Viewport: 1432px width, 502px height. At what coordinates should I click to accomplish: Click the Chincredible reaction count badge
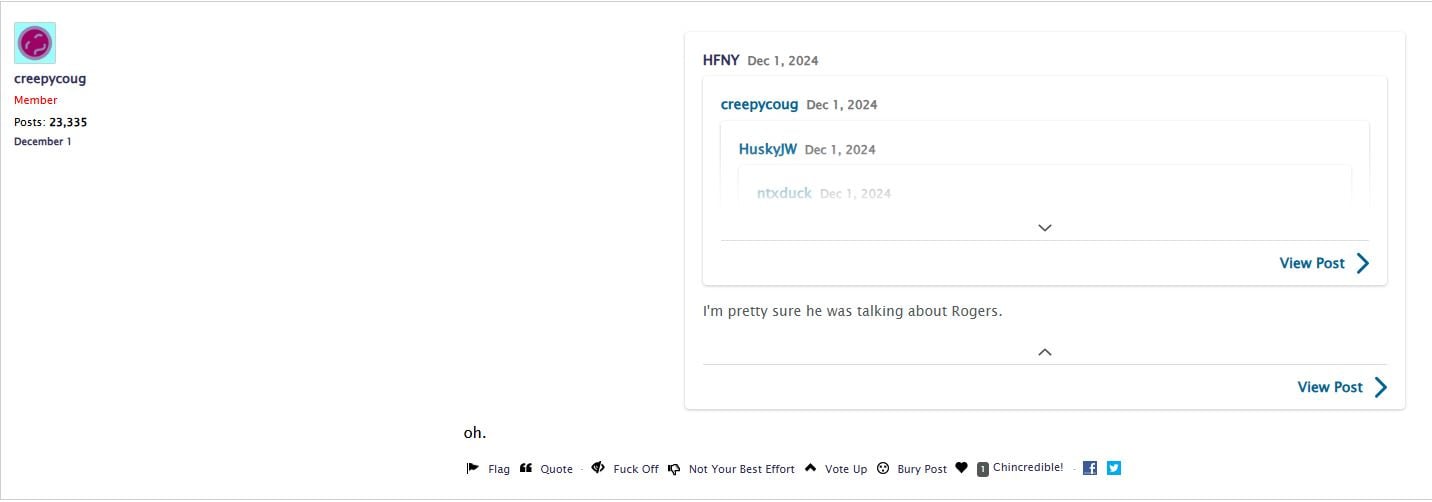983,469
